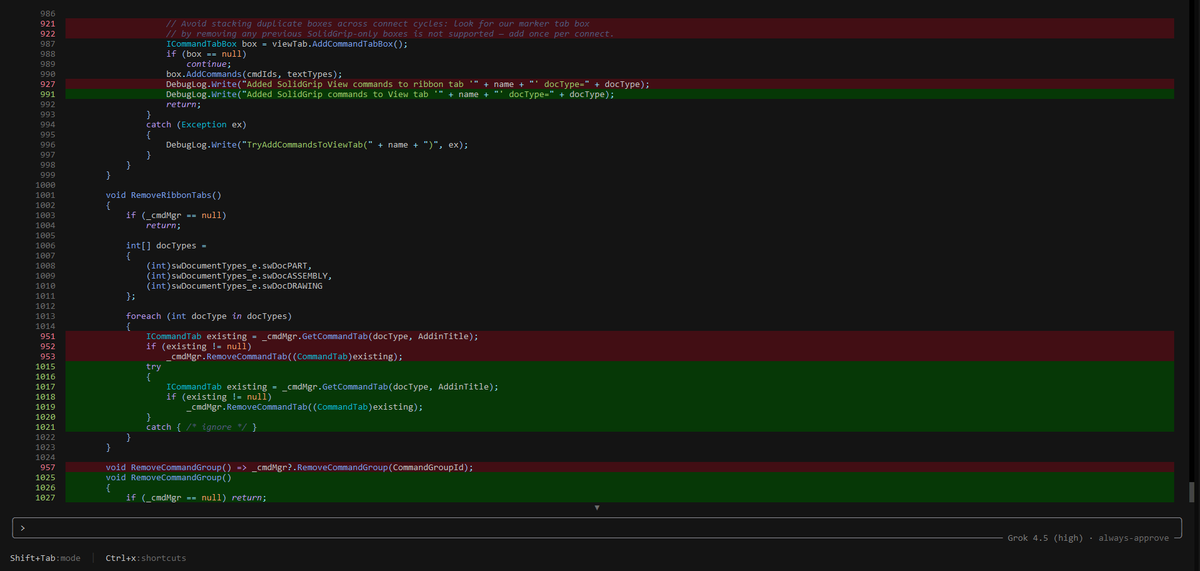Click the line 'box.AddCommands(cmdIds, textTypes);'
This screenshot has height=571, width=1200.
pyautogui.click(x=254, y=74)
